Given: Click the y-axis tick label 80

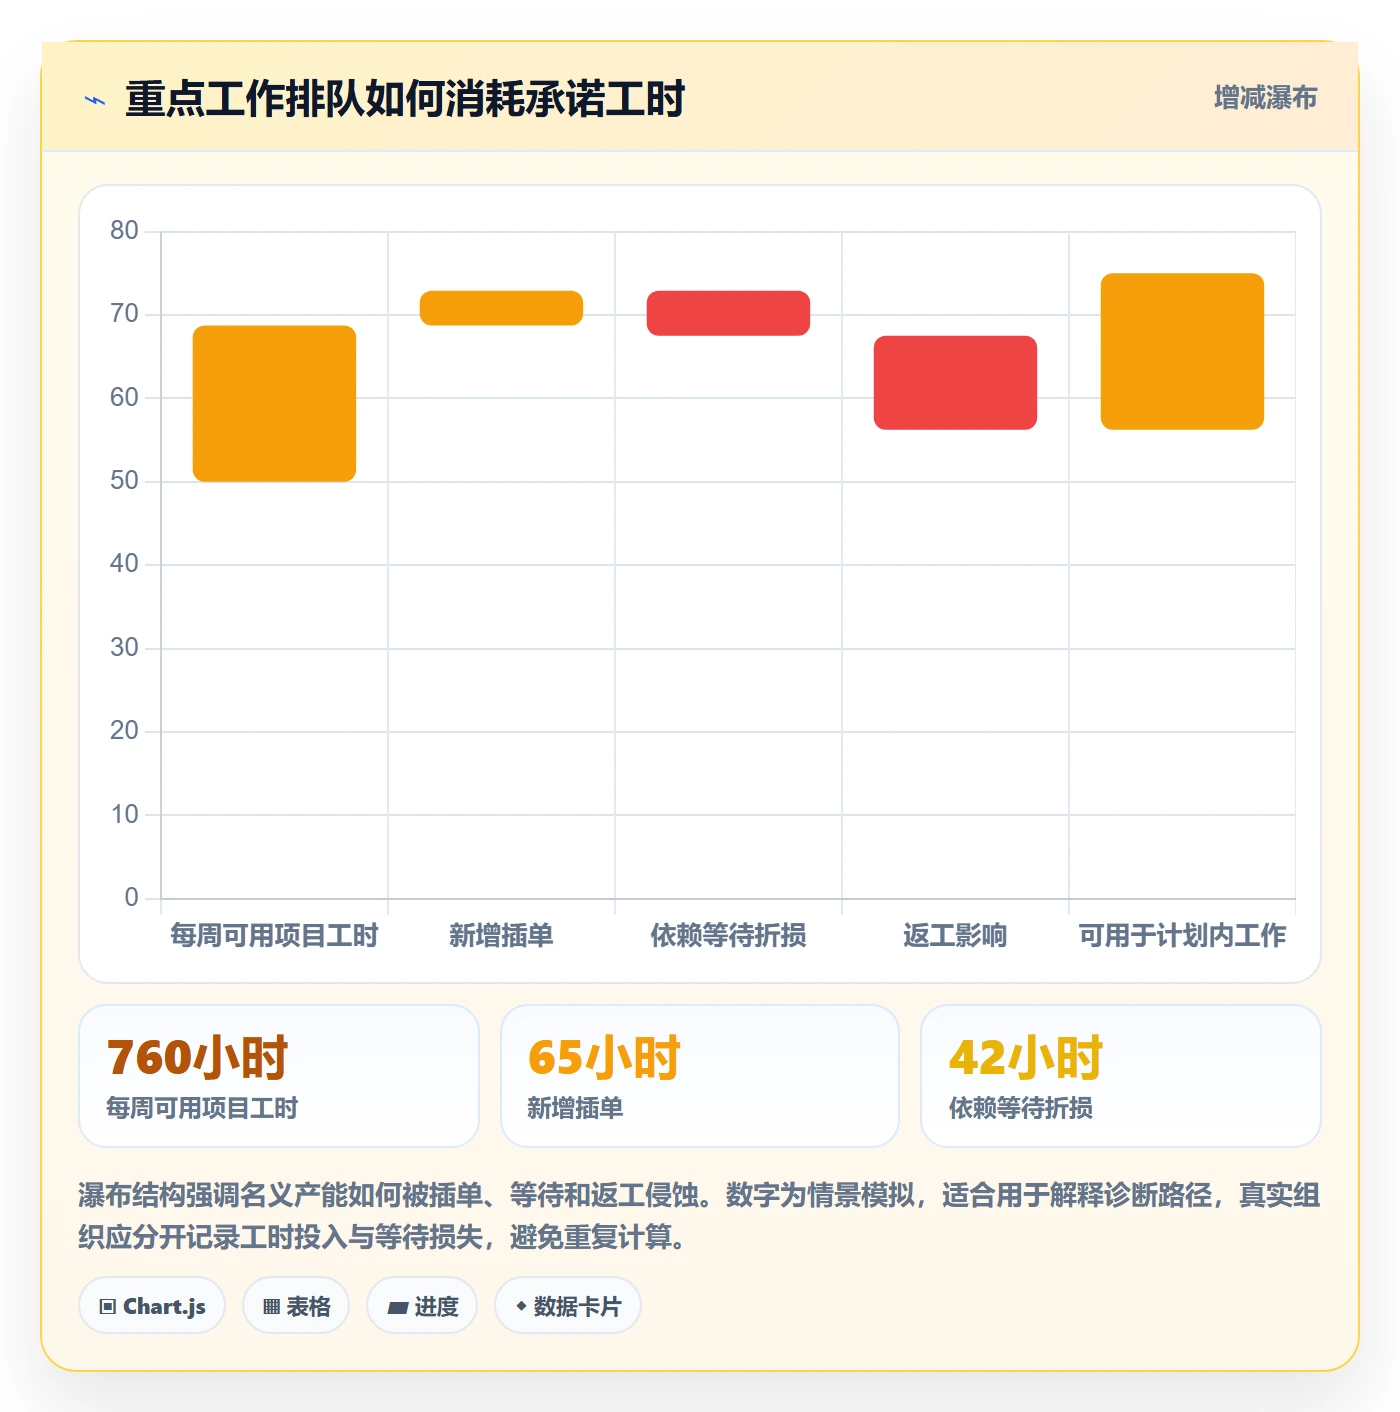Looking at the screenshot, I should (x=125, y=231).
